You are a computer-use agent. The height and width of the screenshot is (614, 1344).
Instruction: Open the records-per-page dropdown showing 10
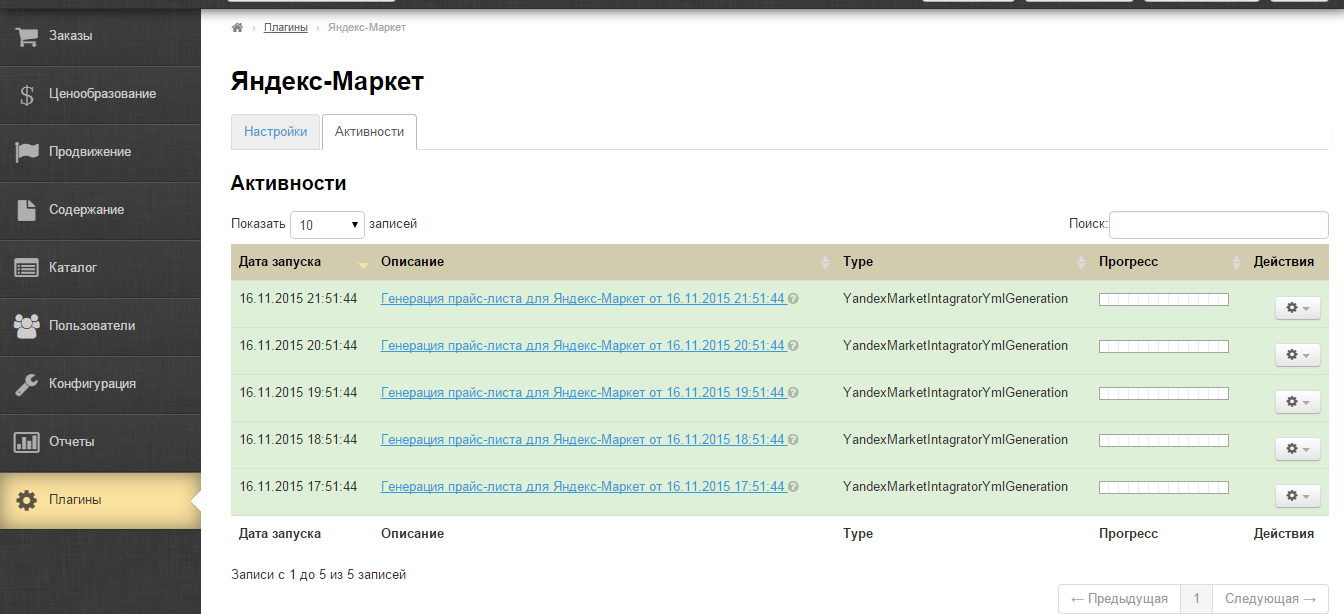327,225
